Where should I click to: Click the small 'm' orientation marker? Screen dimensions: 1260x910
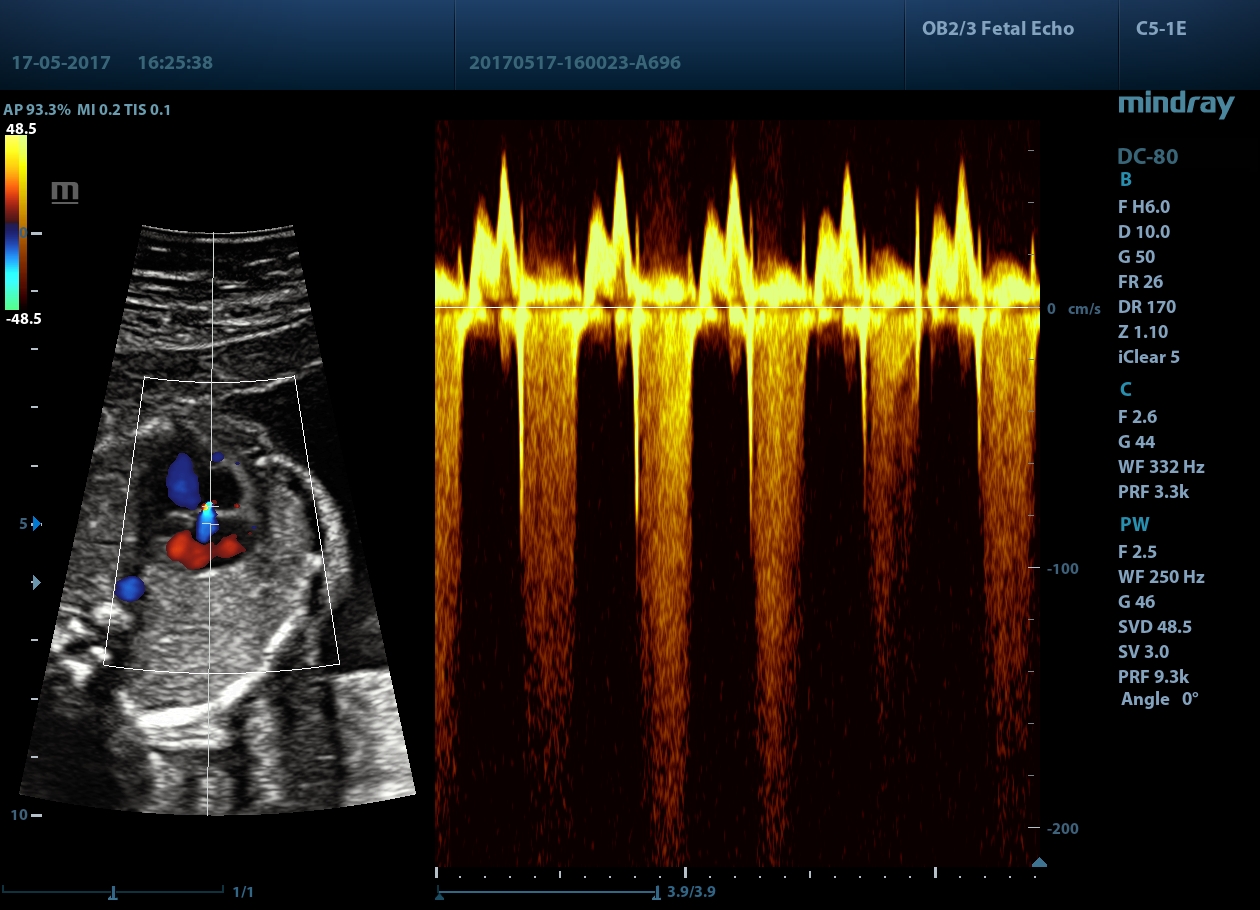[65, 192]
